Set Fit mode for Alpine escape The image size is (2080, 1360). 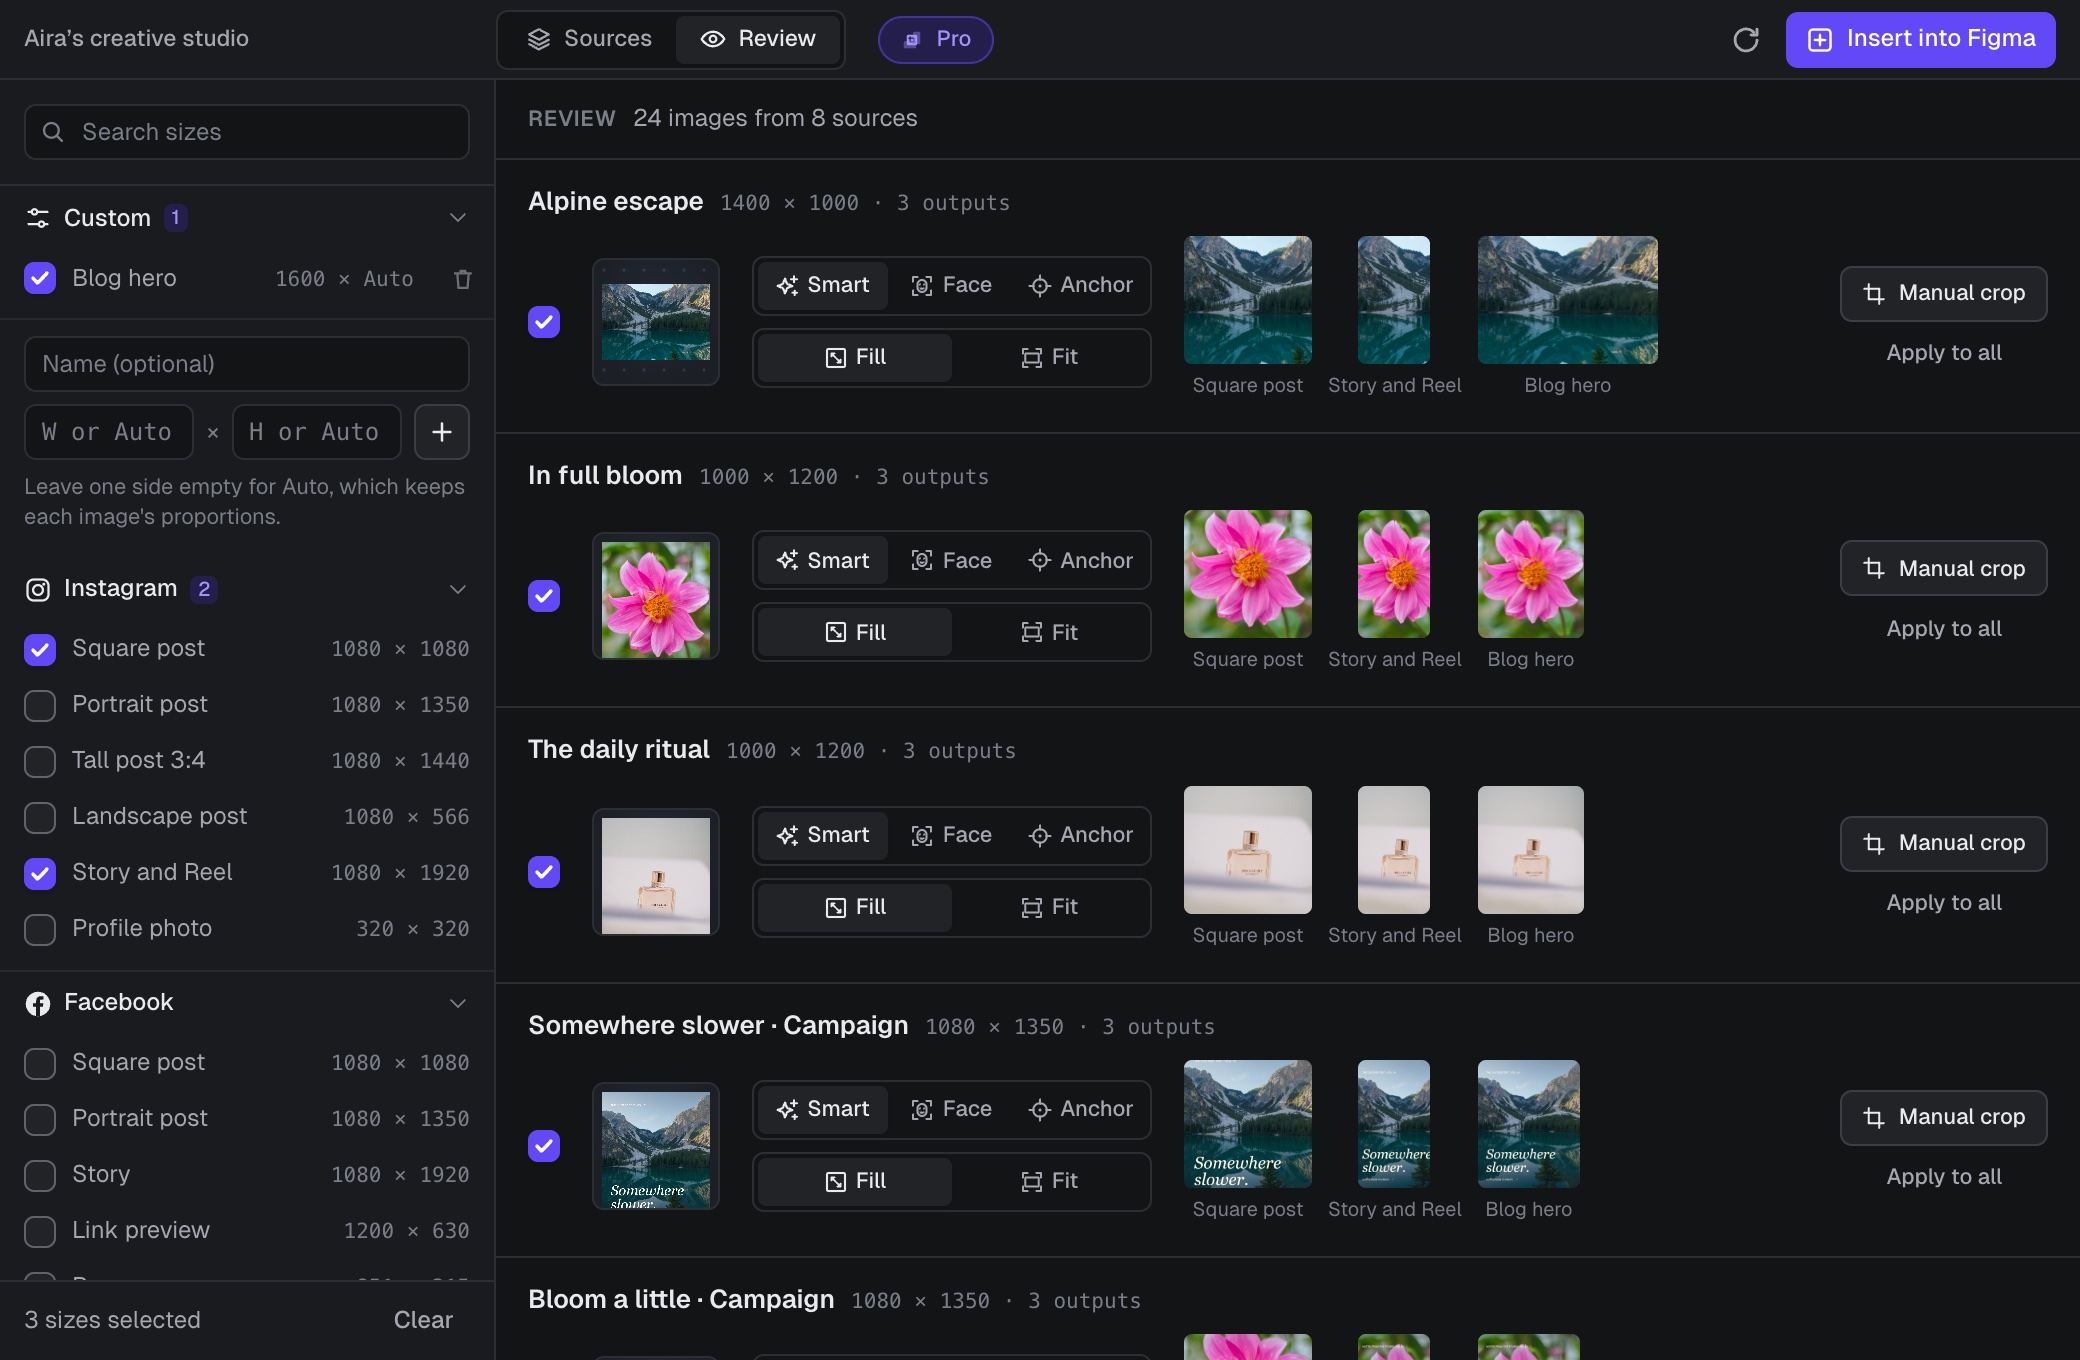1049,357
